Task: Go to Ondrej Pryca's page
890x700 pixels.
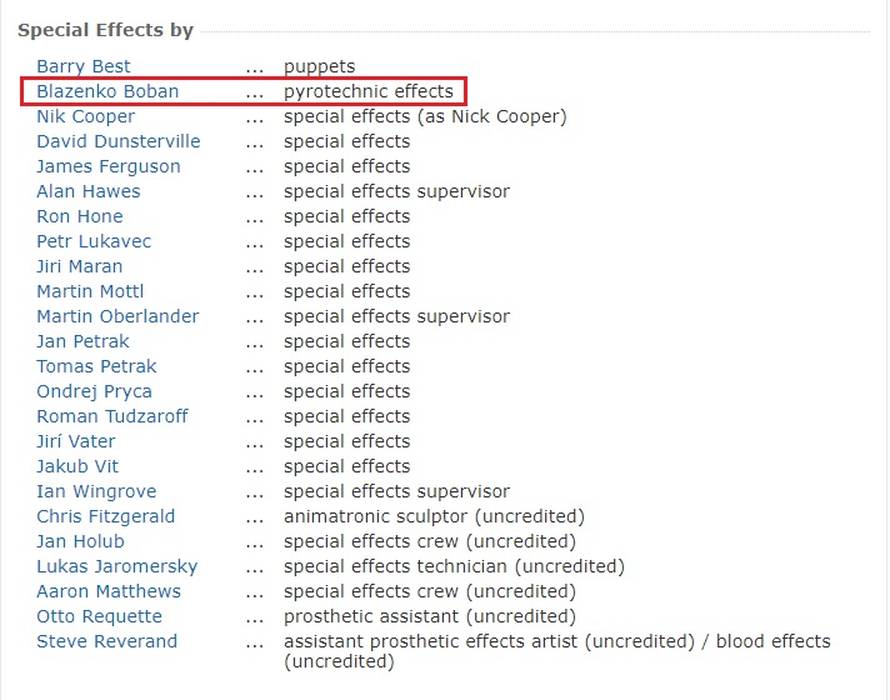Action: pyautogui.click(x=94, y=392)
